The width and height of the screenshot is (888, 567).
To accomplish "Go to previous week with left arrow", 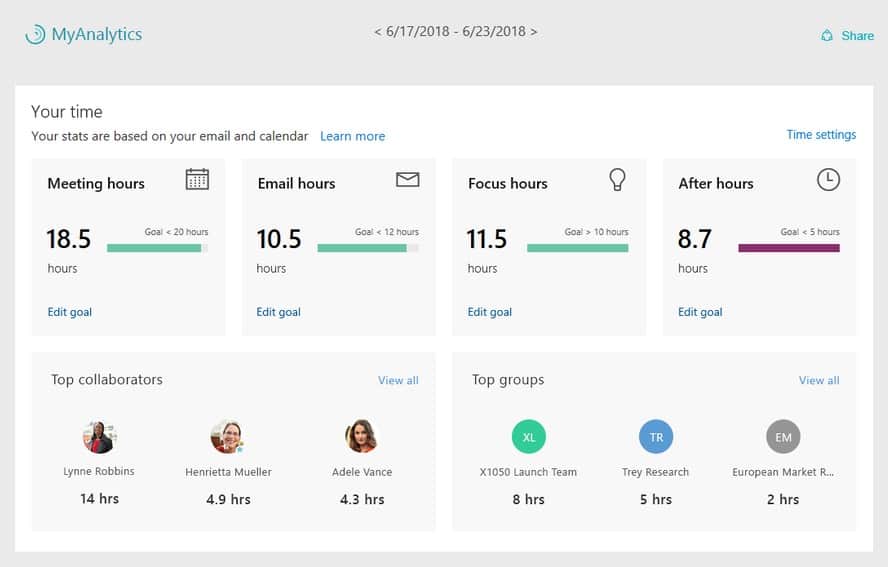I will [x=378, y=32].
